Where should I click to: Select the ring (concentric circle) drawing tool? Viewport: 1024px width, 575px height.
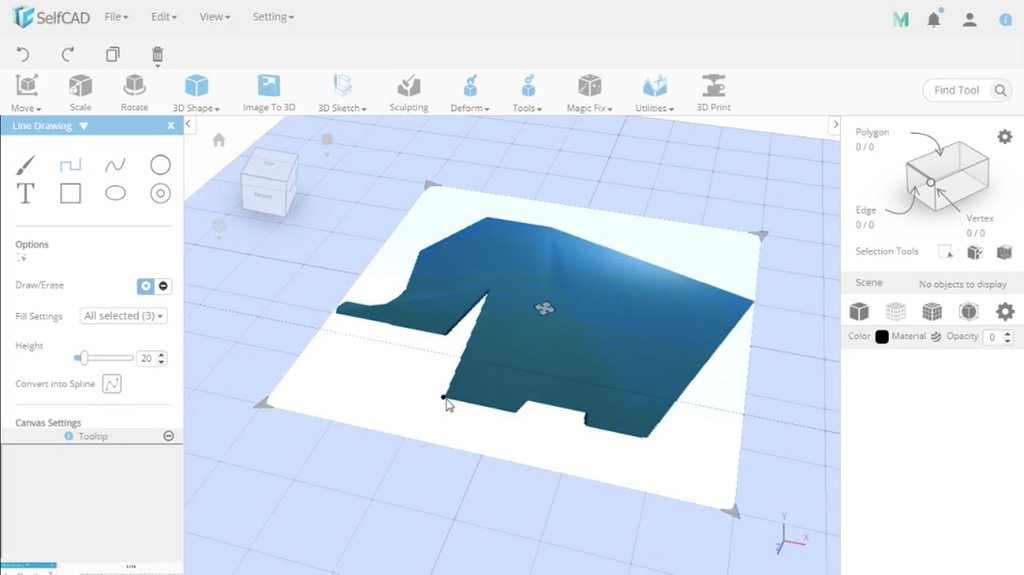(160, 193)
